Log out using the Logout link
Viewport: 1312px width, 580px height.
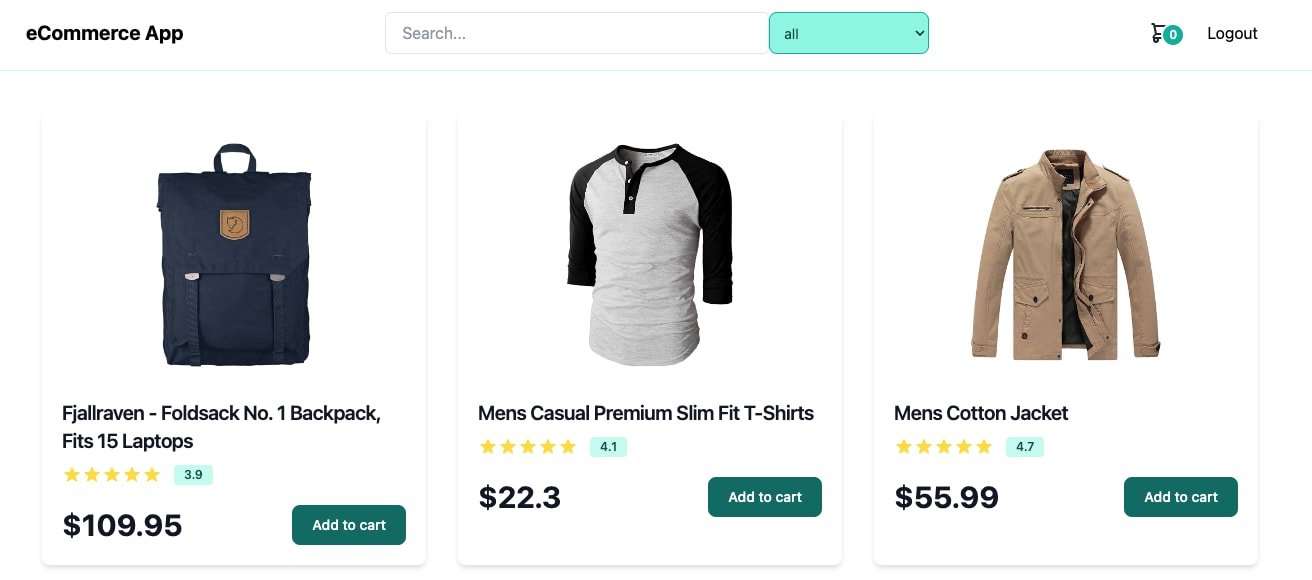tap(1232, 33)
